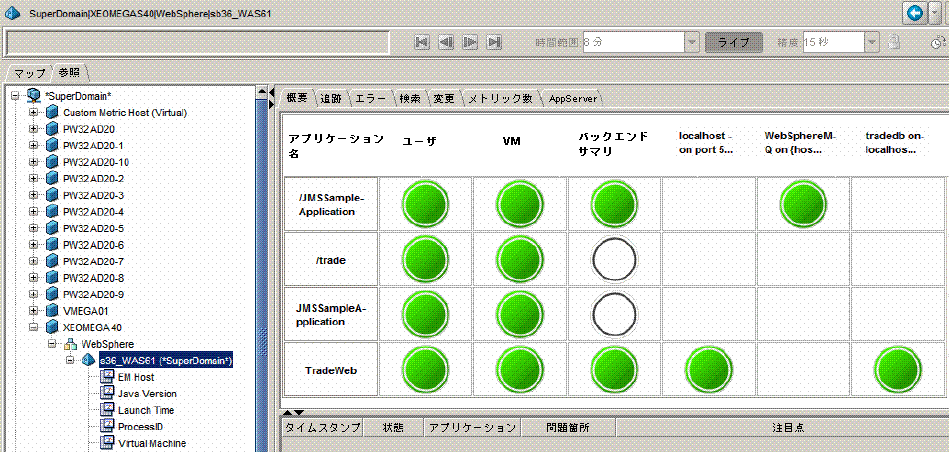Viewport: 949px width, 452px height.
Task: Sort by 問題箇所 column header
Action: pos(568,427)
